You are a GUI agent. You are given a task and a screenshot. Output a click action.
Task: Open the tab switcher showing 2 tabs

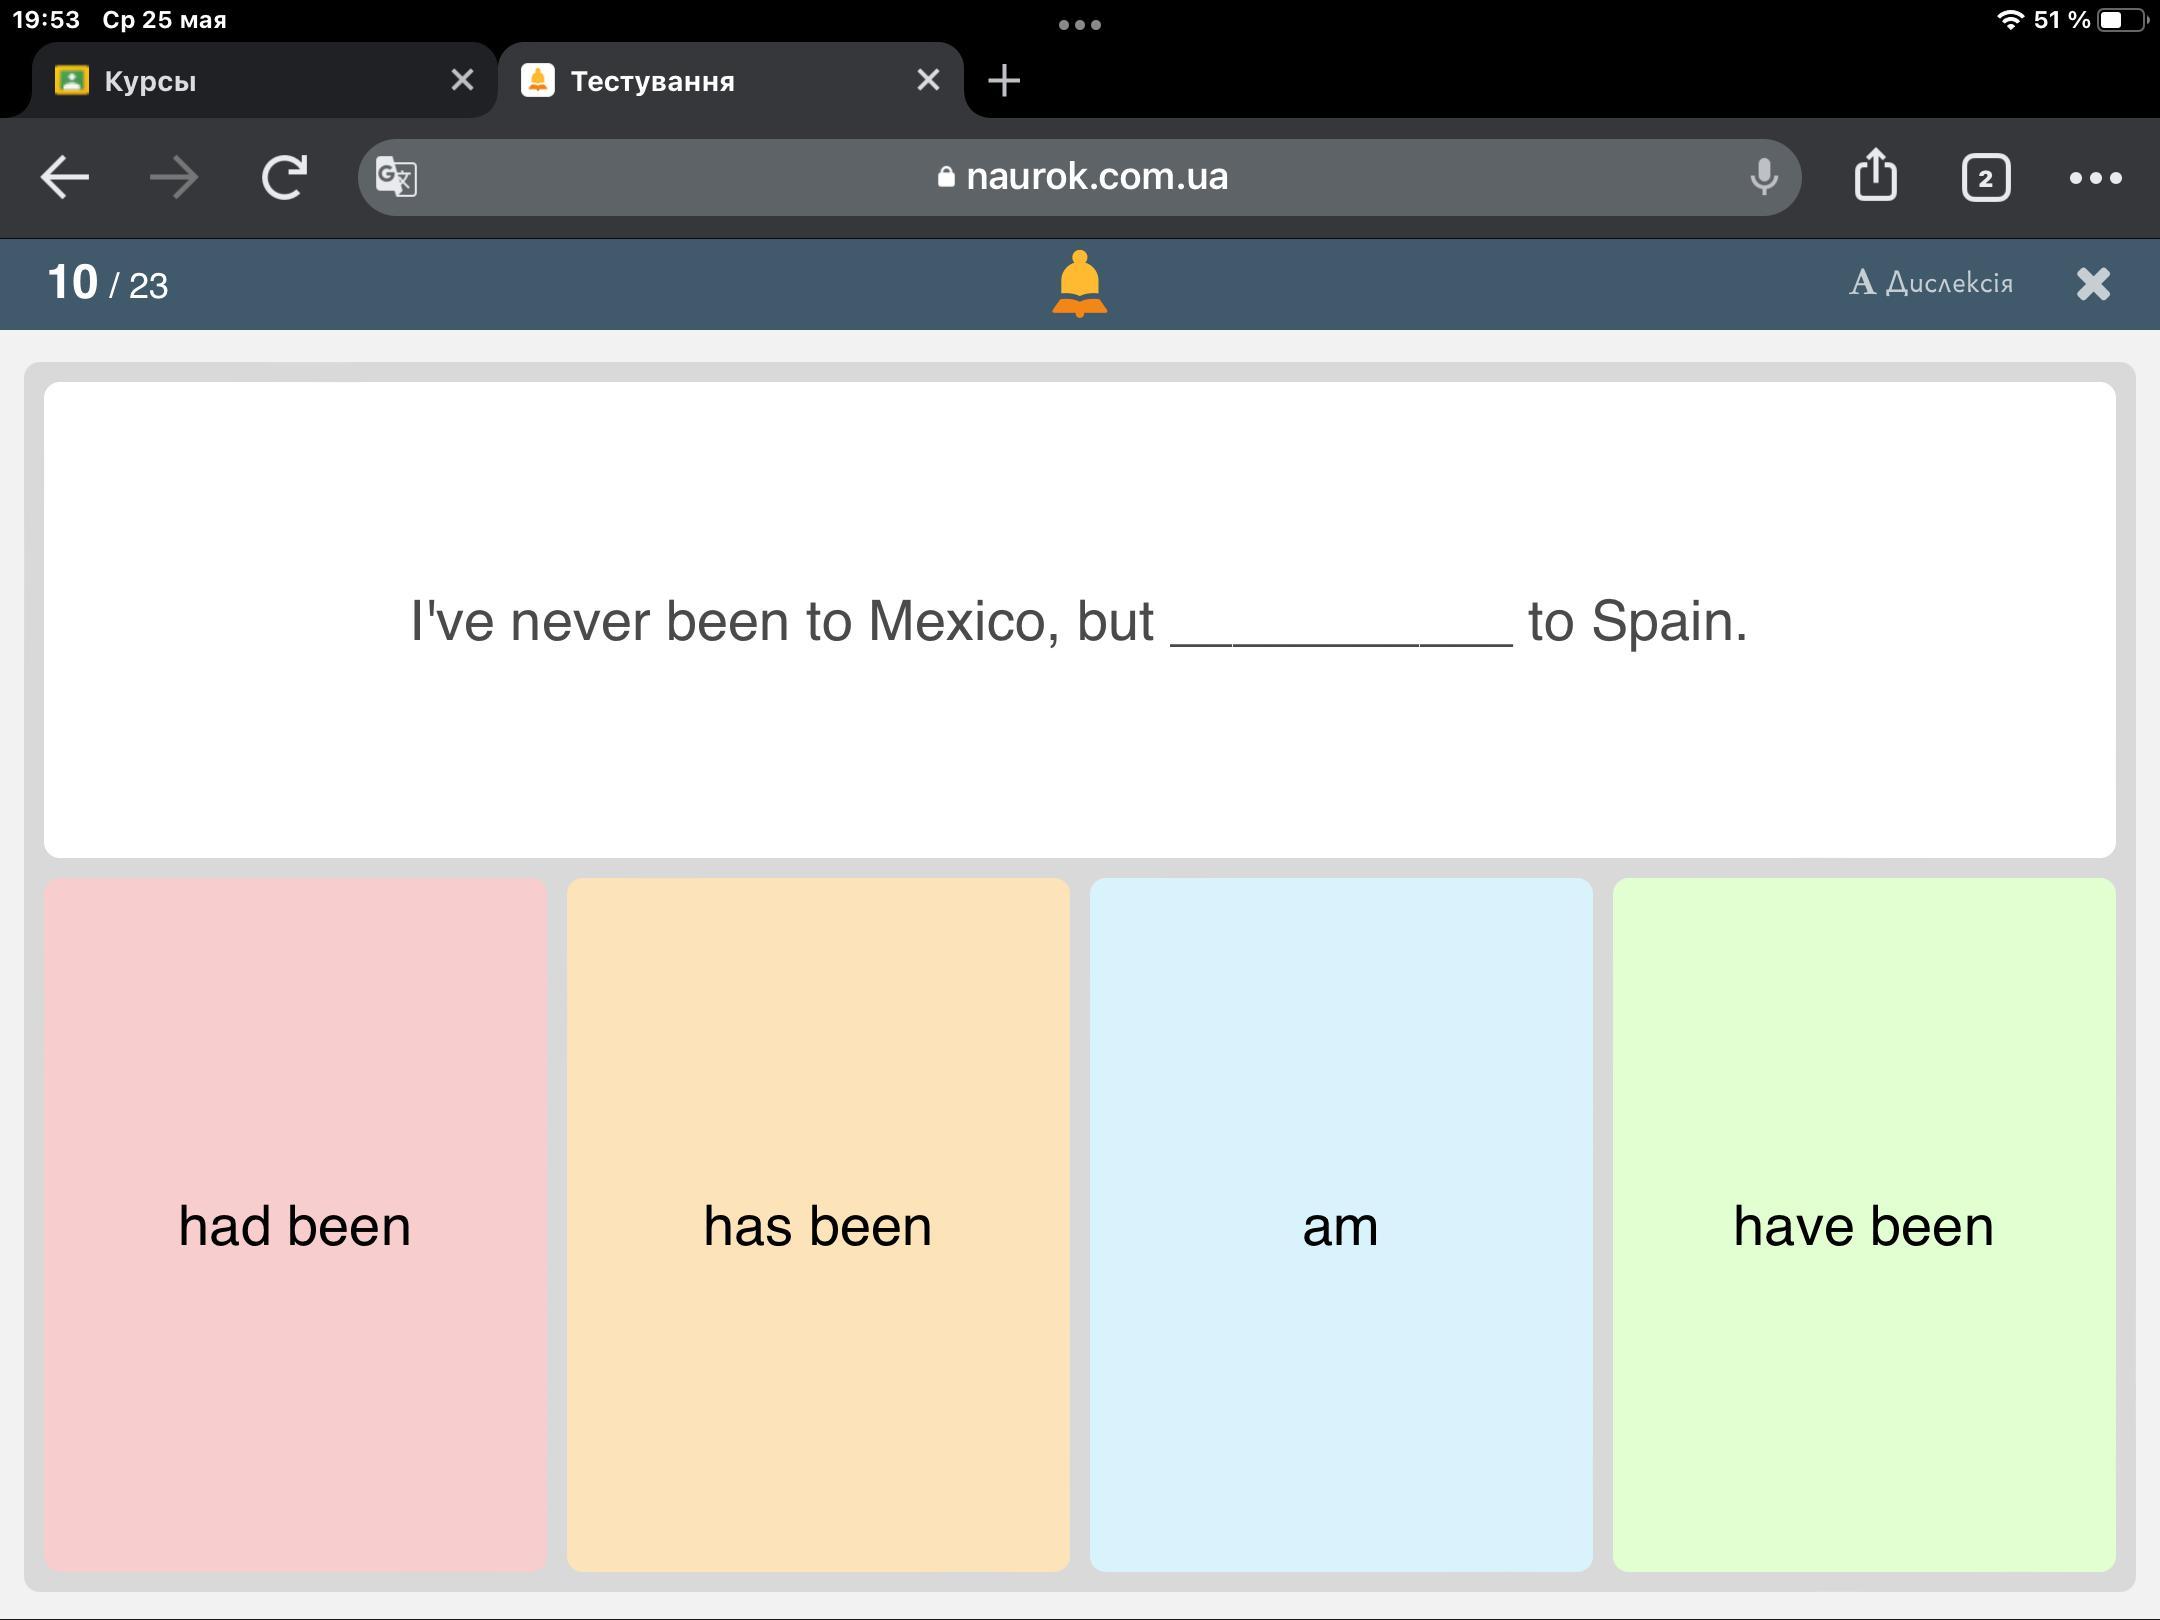point(1986,178)
